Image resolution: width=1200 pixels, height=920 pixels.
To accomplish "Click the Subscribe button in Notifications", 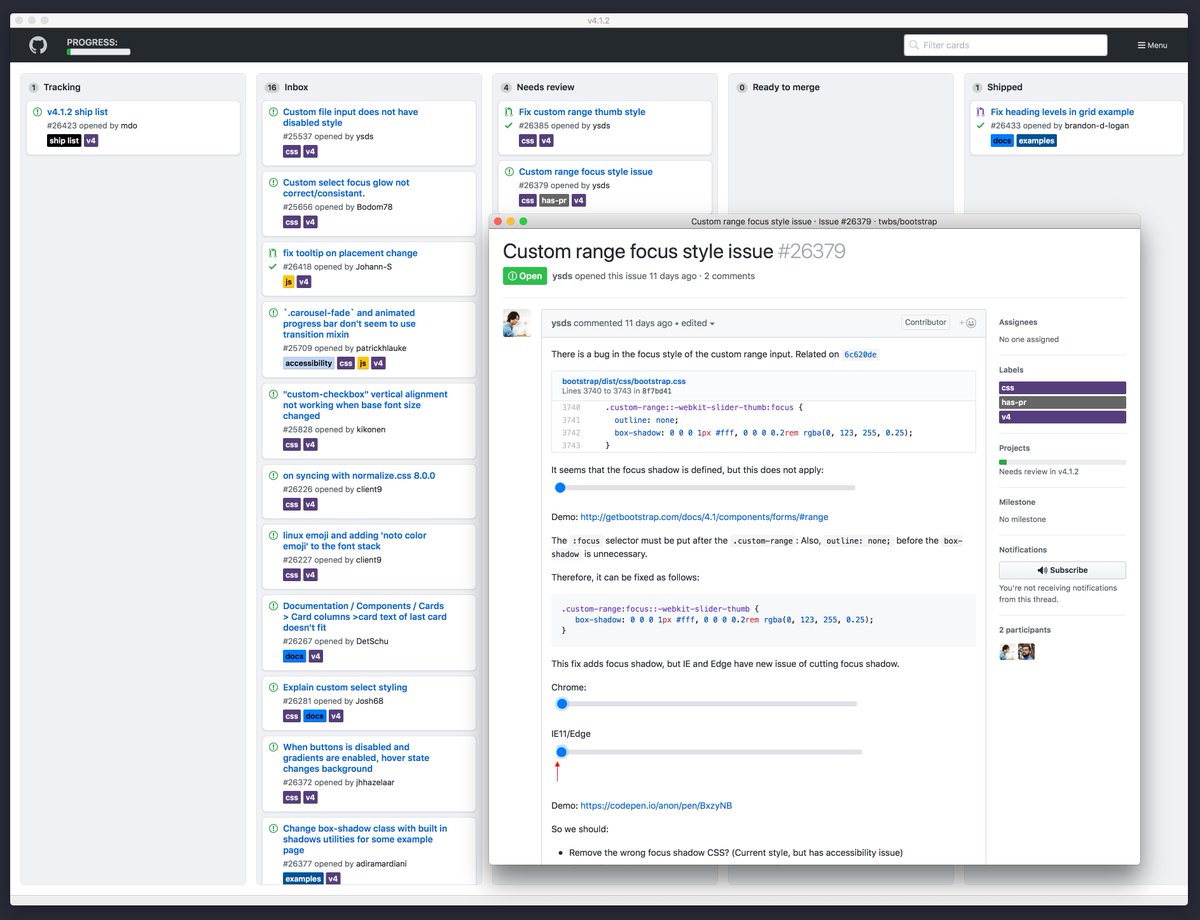I will (1062, 570).
